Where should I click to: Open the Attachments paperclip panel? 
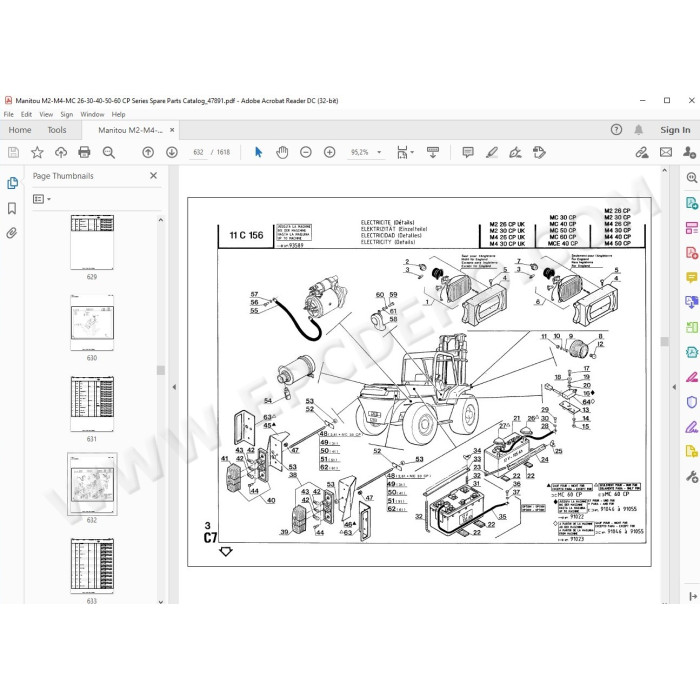(12, 233)
